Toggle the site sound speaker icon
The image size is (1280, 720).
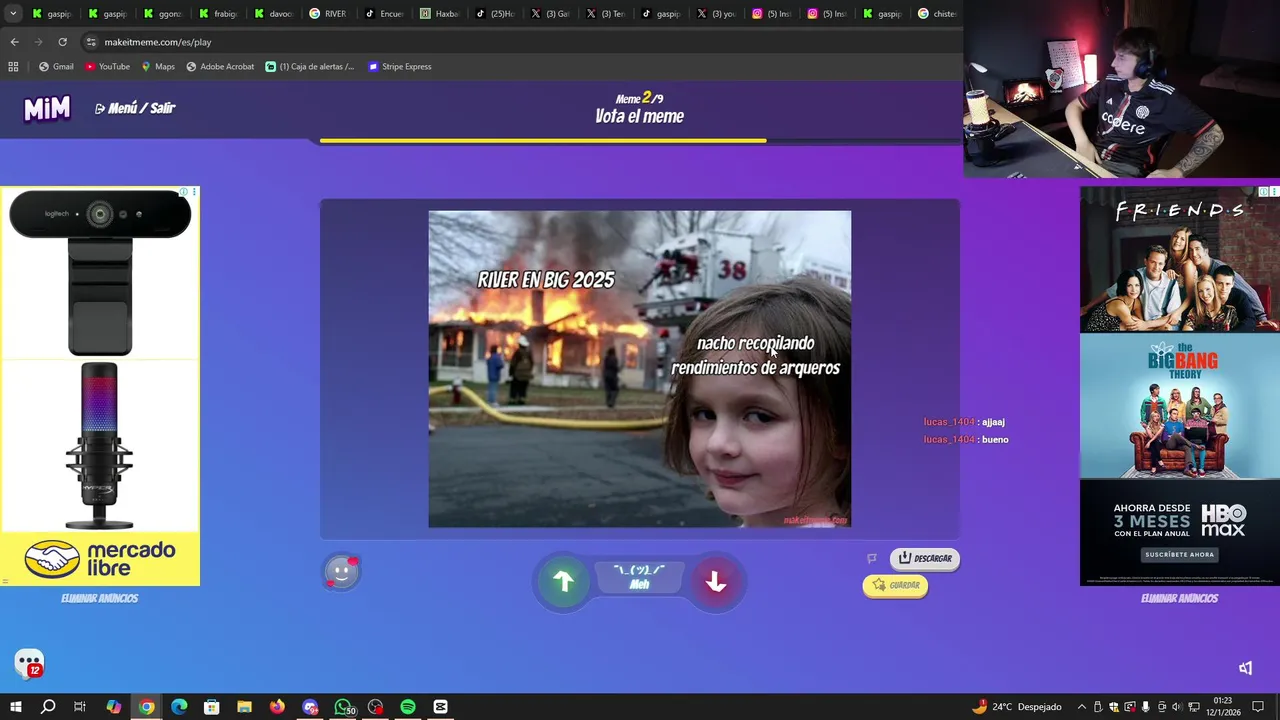pyautogui.click(x=1245, y=668)
